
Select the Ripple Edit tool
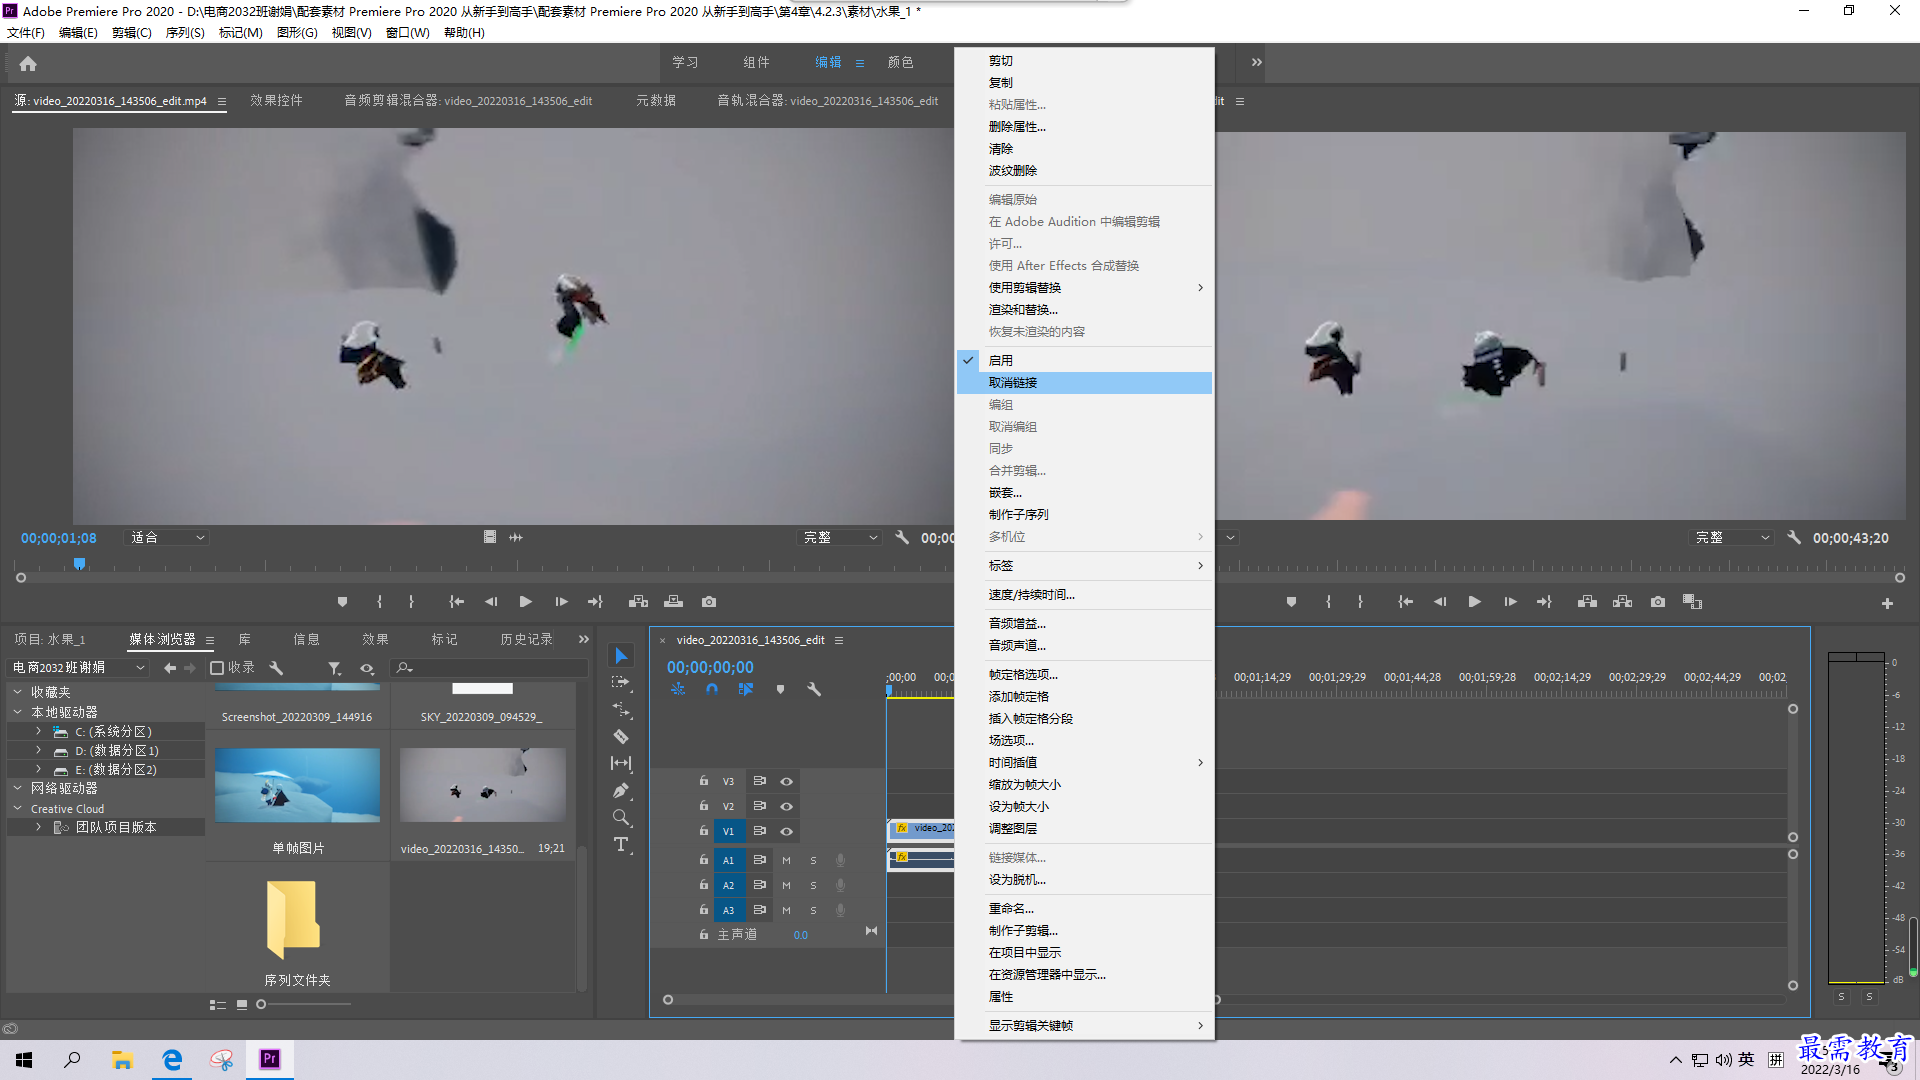[621, 709]
